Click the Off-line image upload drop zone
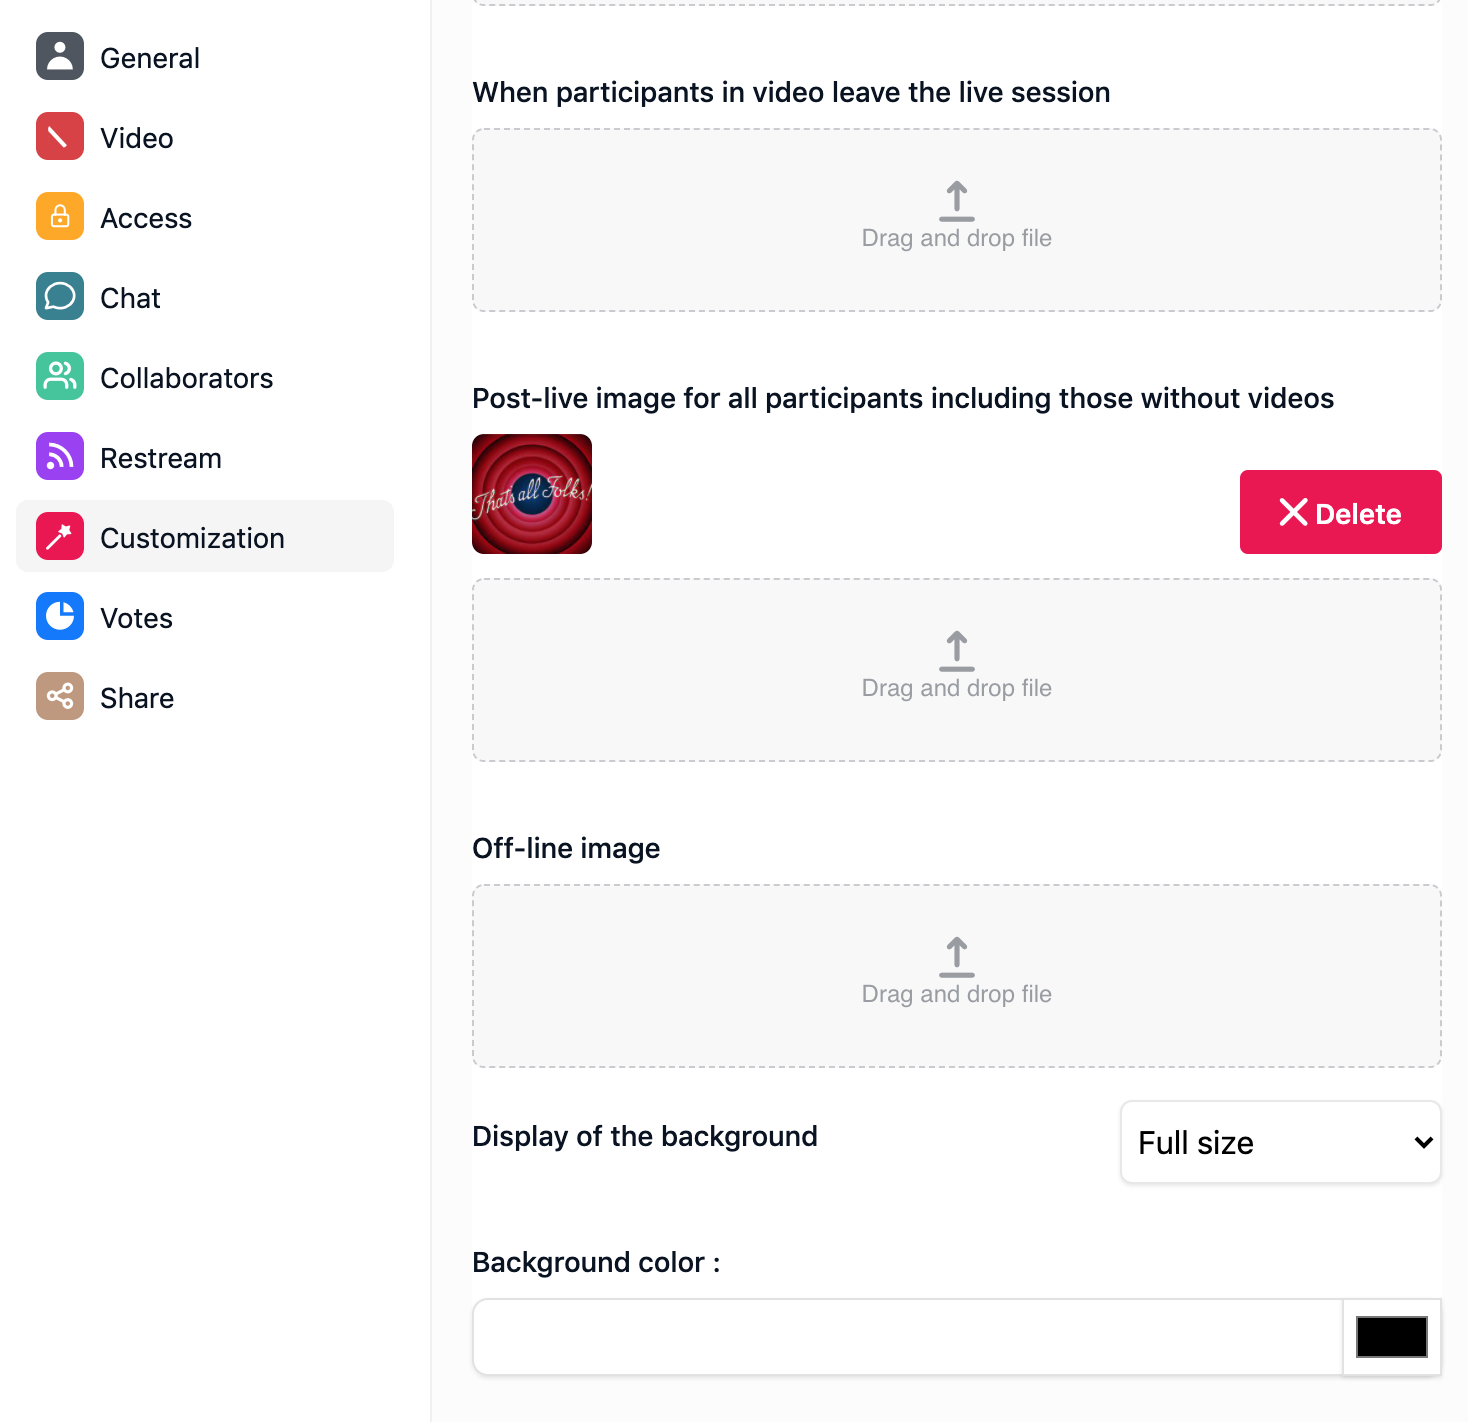The height and width of the screenshot is (1422, 1468). (957, 976)
